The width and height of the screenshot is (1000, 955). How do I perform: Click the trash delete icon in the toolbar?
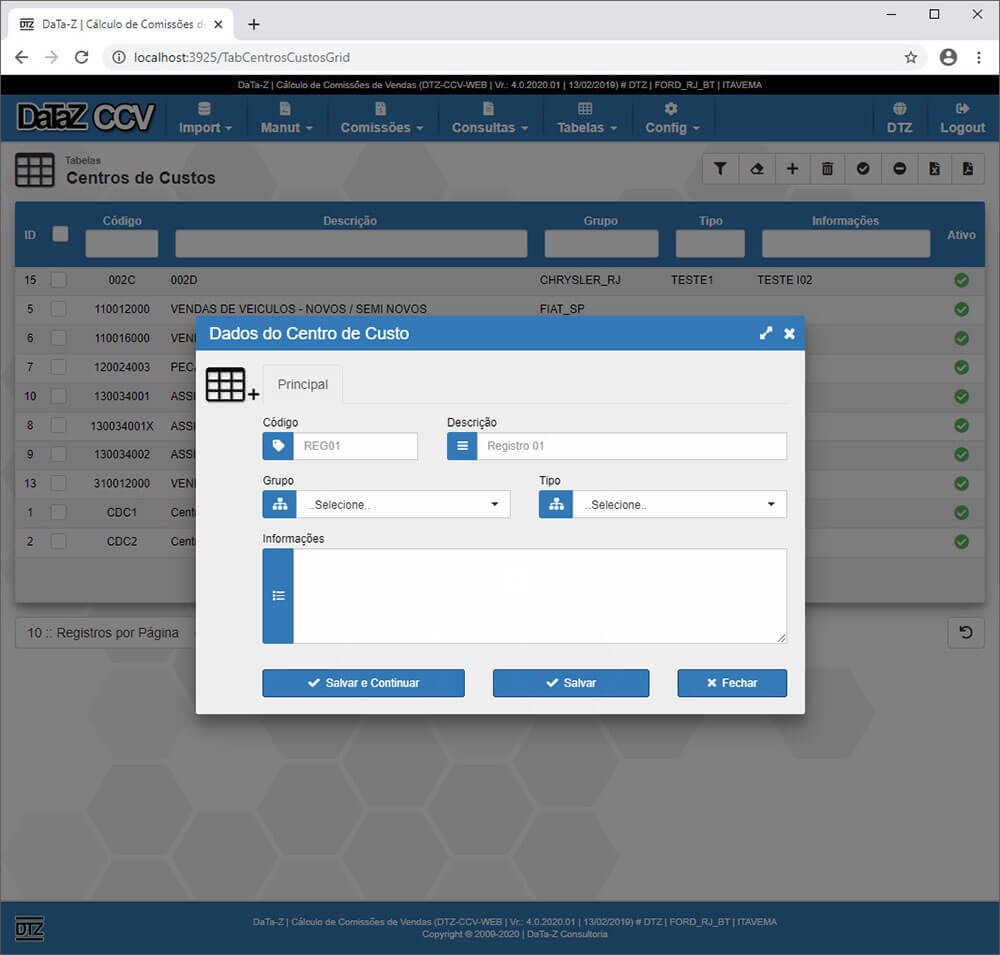tap(827, 169)
